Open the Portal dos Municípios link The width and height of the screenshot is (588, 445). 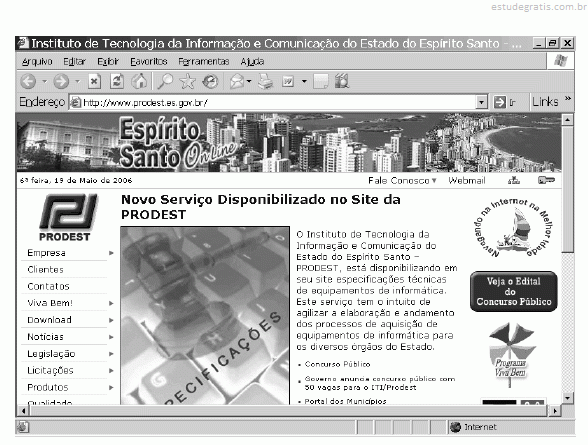click(x=345, y=401)
